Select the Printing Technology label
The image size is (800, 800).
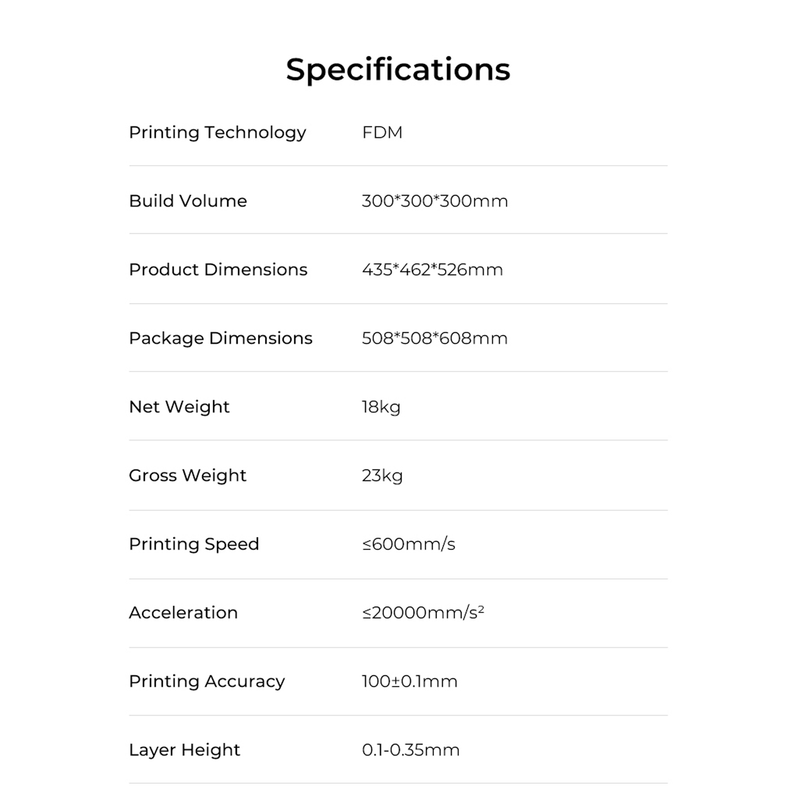tap(217, 133)
